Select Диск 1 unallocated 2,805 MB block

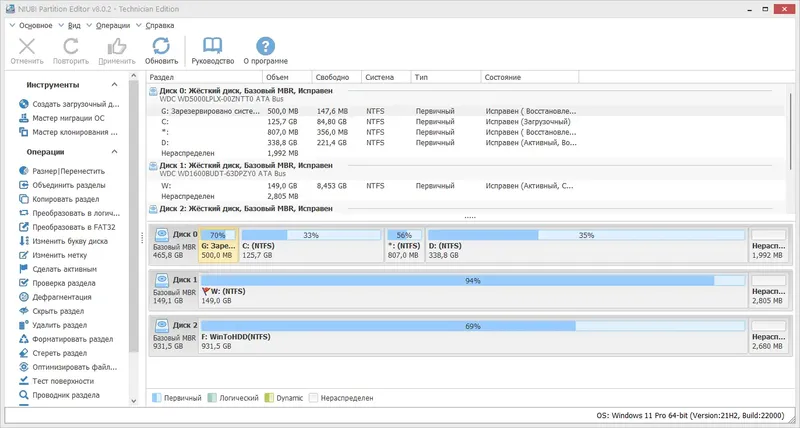pyautogui.click(x=769, y=290)
